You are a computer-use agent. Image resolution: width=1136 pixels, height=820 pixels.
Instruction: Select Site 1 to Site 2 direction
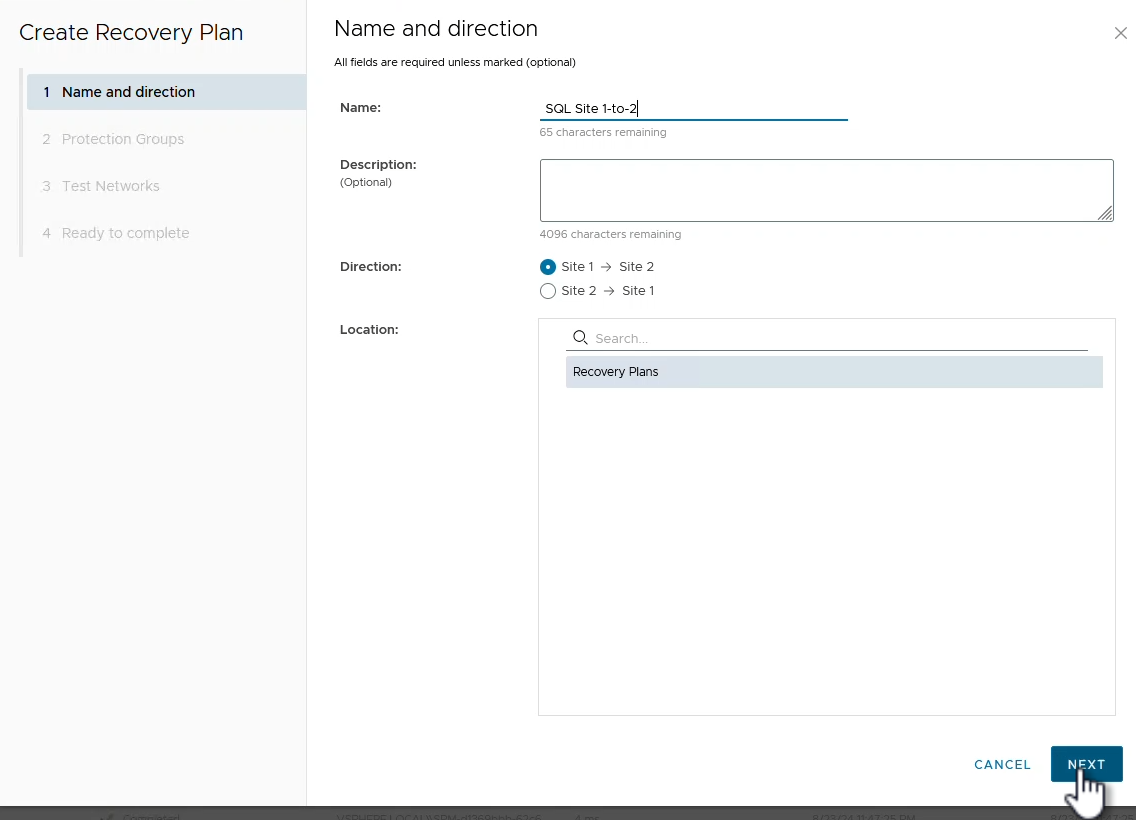pos(548,267)
